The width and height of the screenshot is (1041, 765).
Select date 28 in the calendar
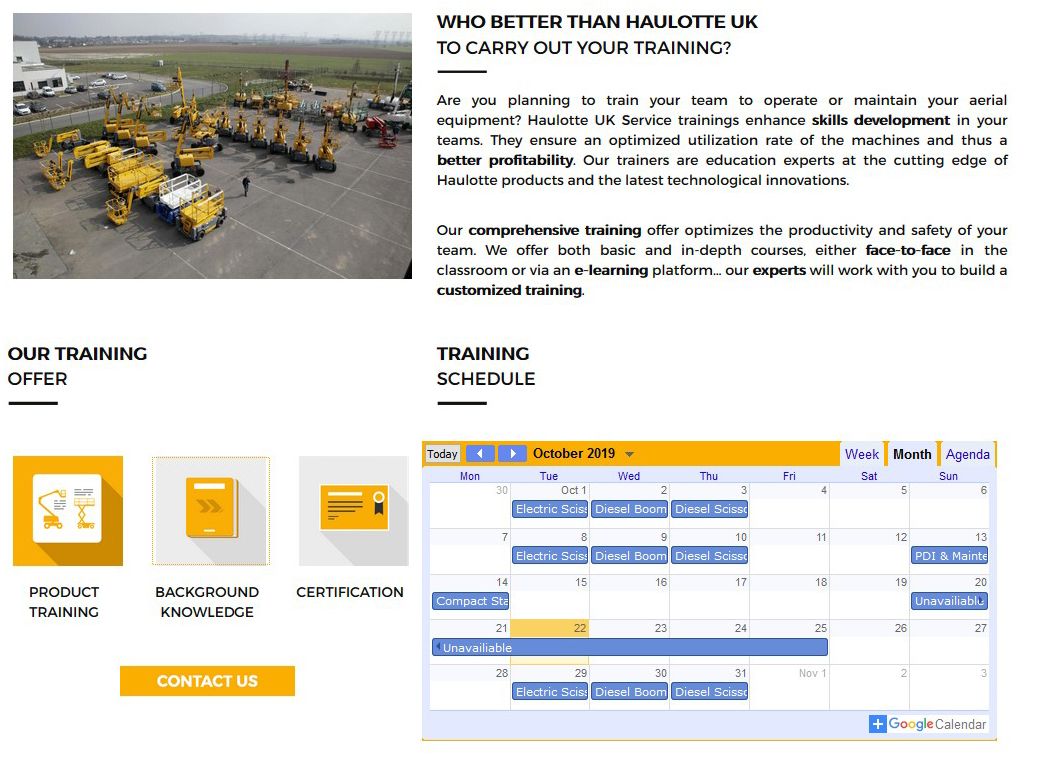pyautogui.click(x=502, y=673)
